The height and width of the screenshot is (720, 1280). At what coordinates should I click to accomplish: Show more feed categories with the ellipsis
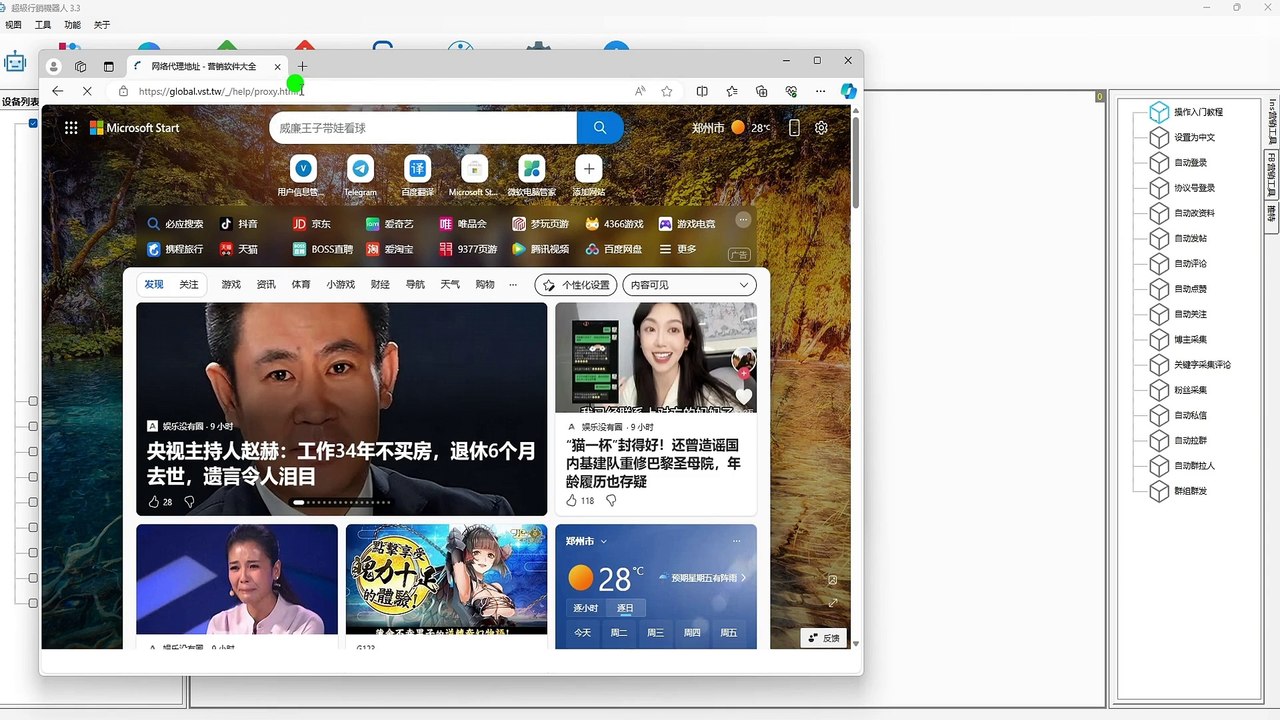click(513, 285)
